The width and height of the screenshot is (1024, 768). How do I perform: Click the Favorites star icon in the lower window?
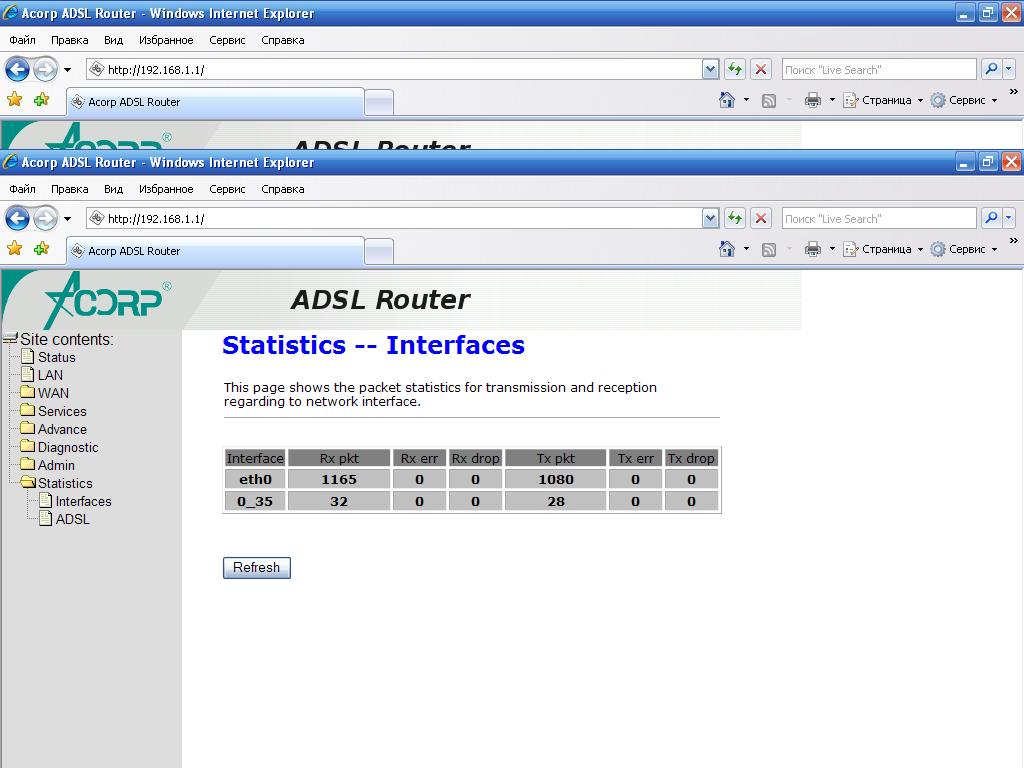(14, 249)
